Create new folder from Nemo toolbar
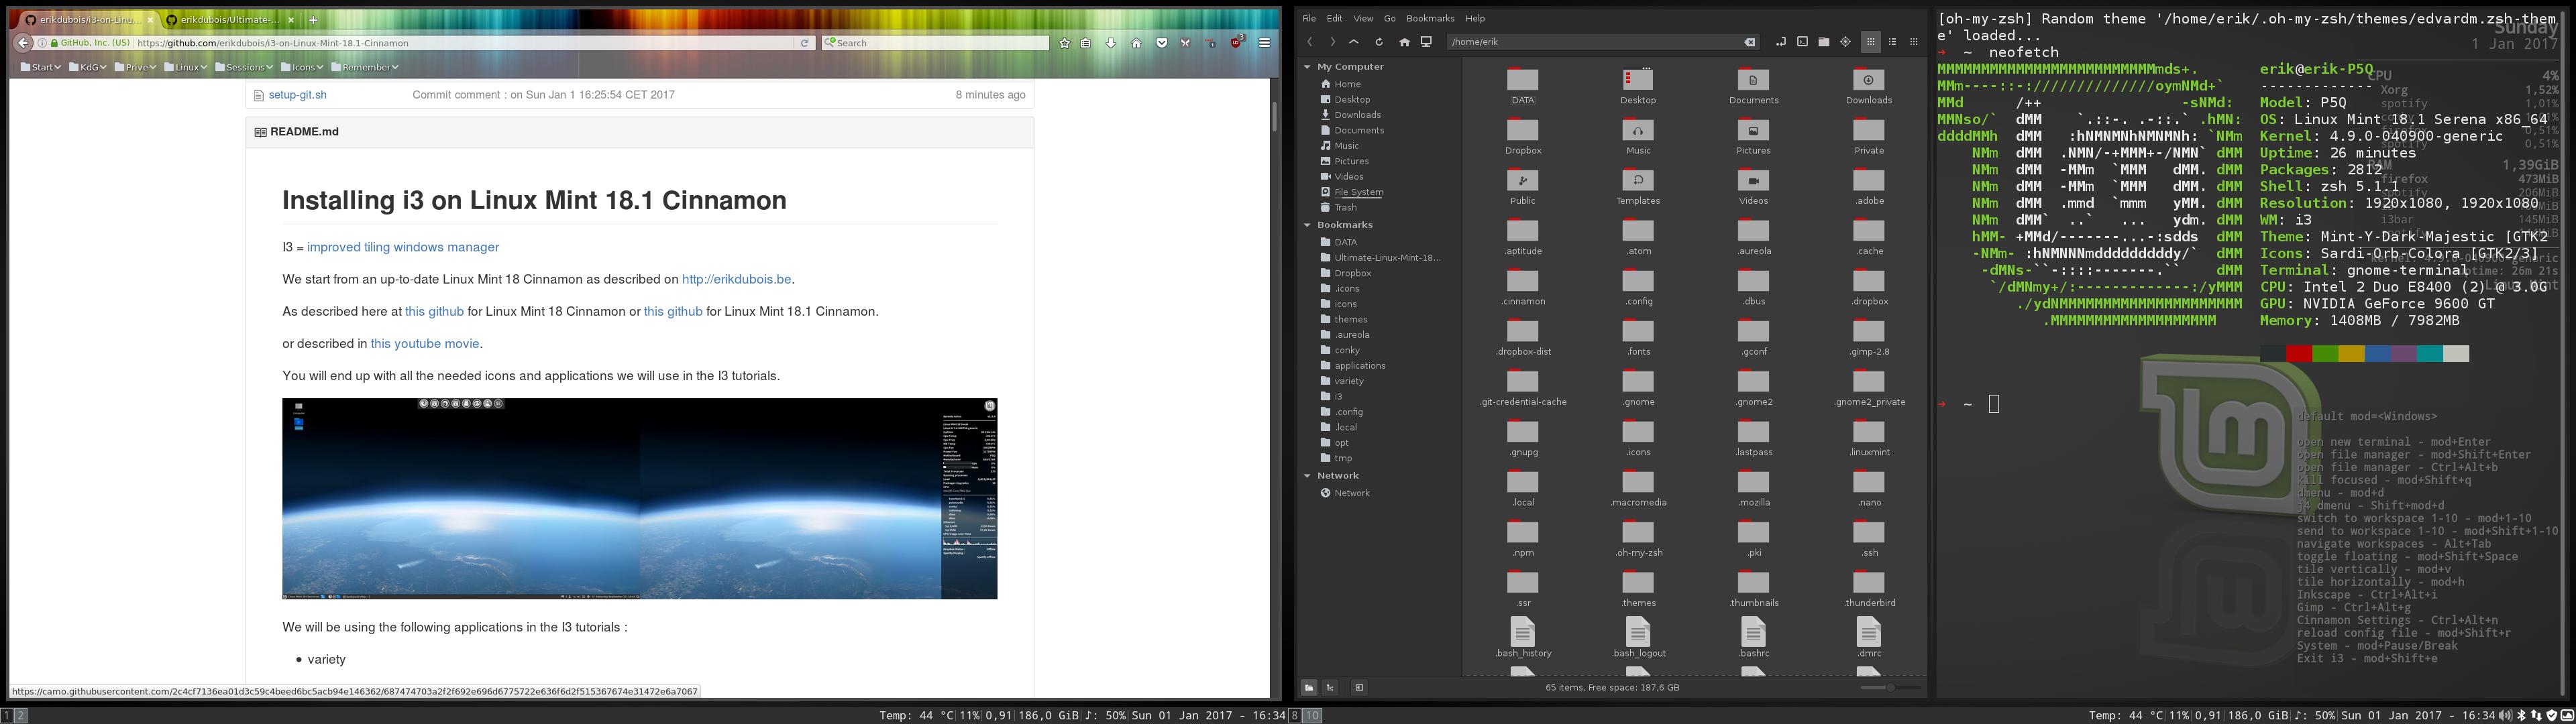This screenshot has width=2576, height=724. [1823, 42]
